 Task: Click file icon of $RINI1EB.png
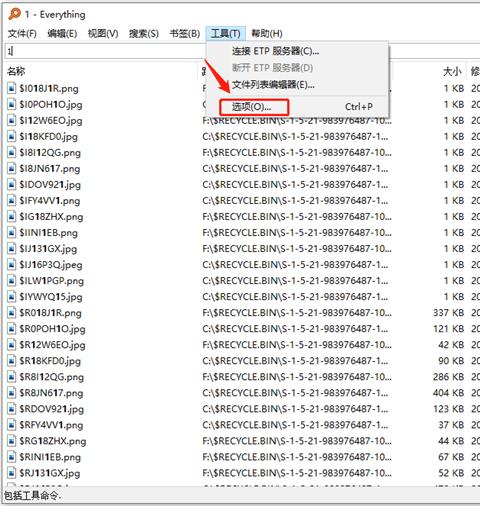(12, 457)
